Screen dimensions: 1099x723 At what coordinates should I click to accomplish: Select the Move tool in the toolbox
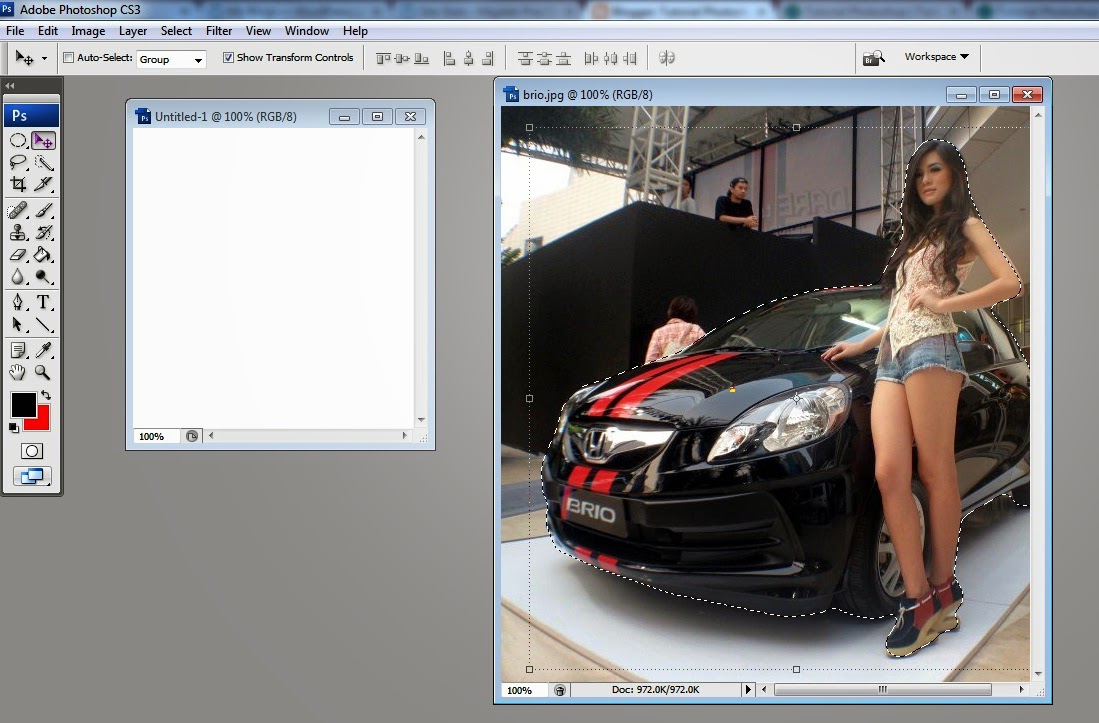pos(43,141)
